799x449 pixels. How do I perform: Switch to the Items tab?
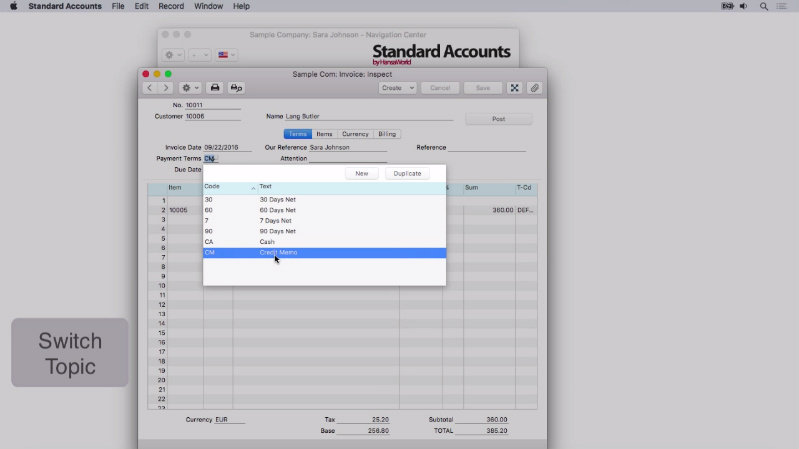(324, 134)
